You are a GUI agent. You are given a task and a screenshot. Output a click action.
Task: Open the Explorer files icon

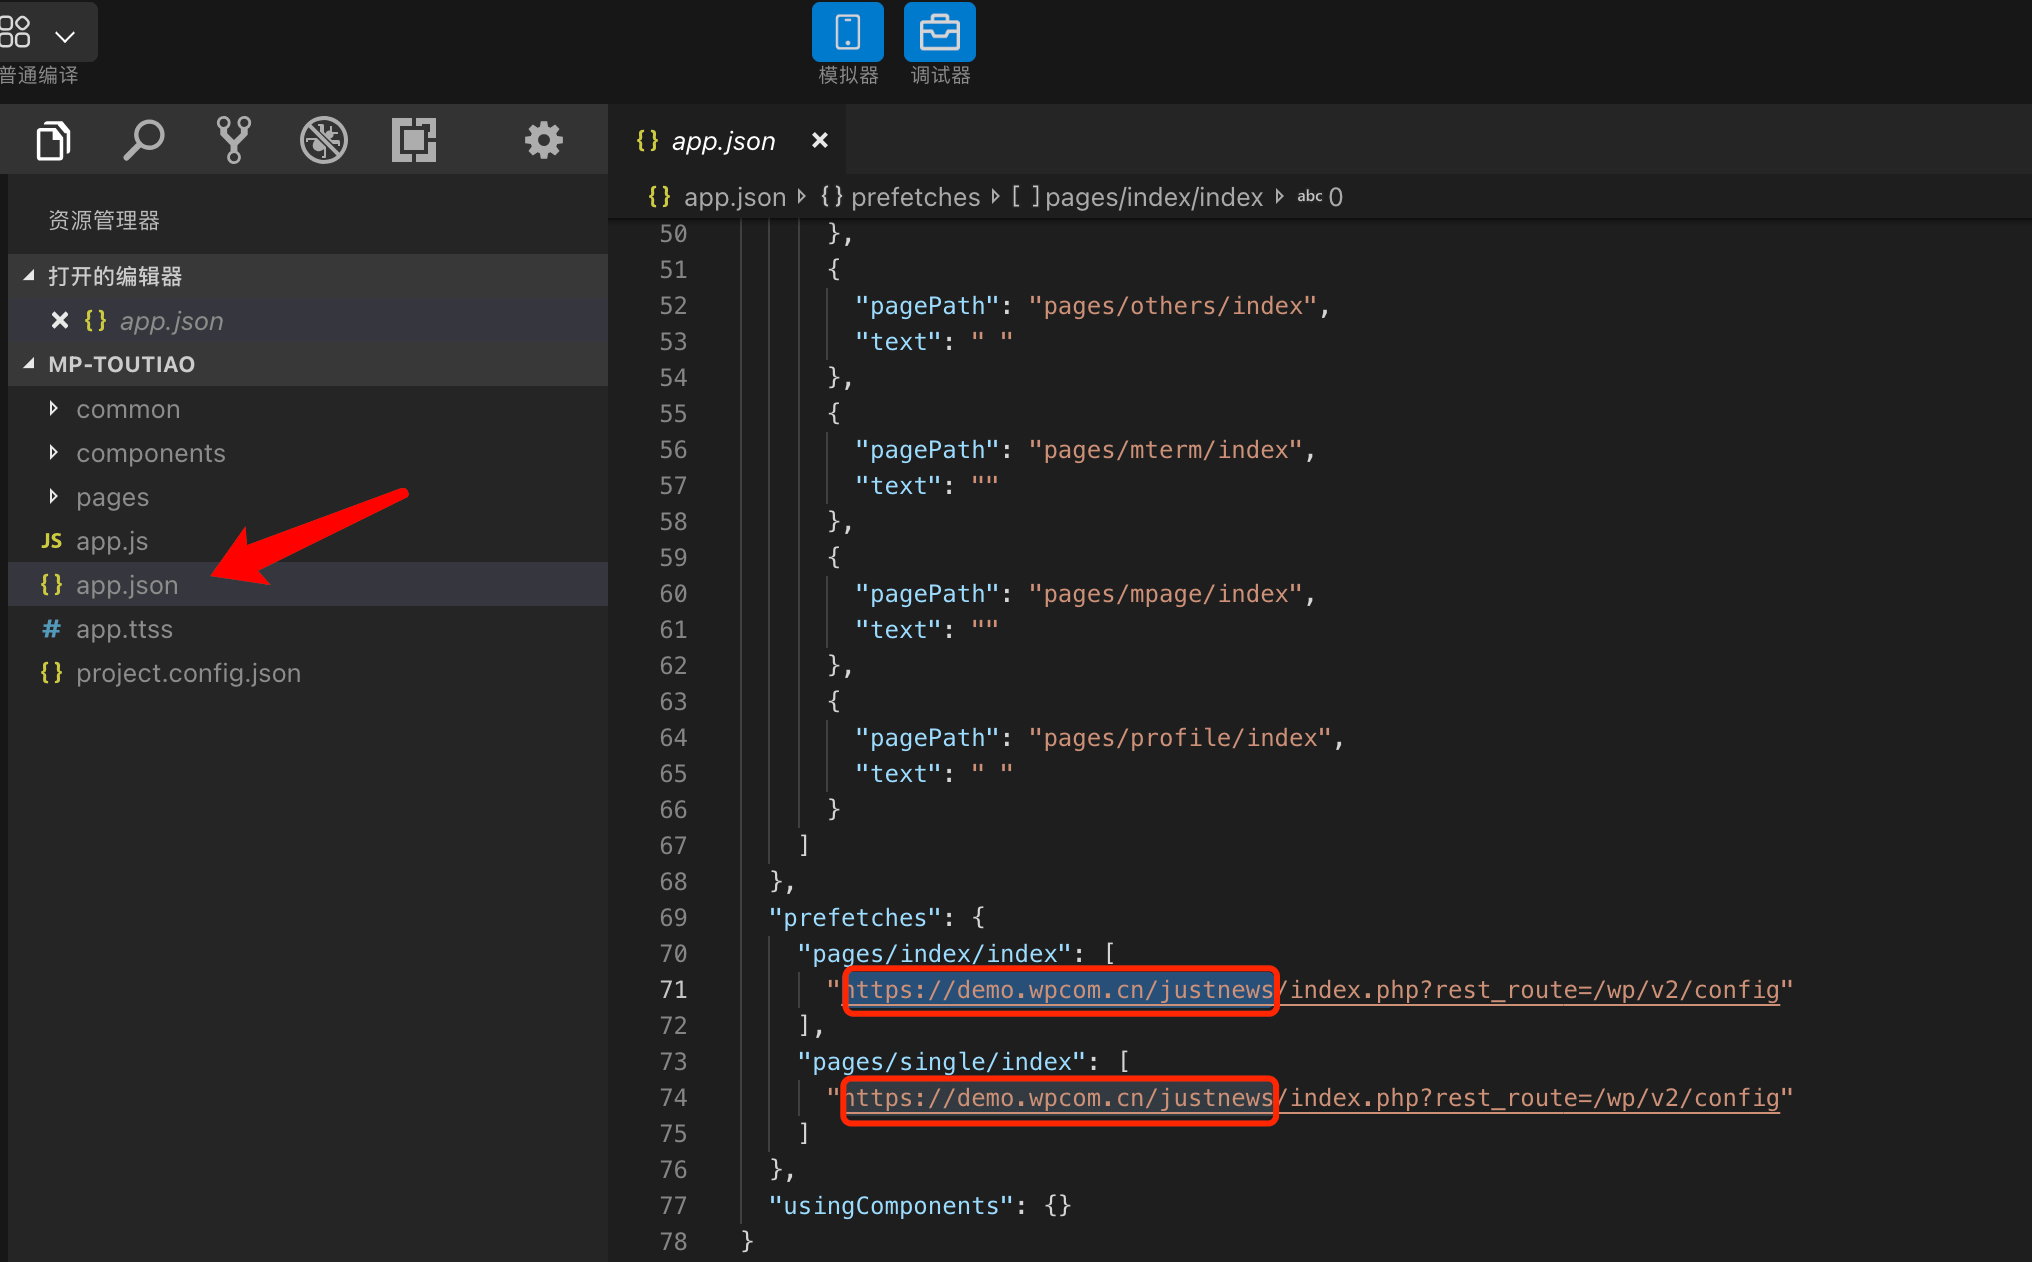tap(53, 140)
